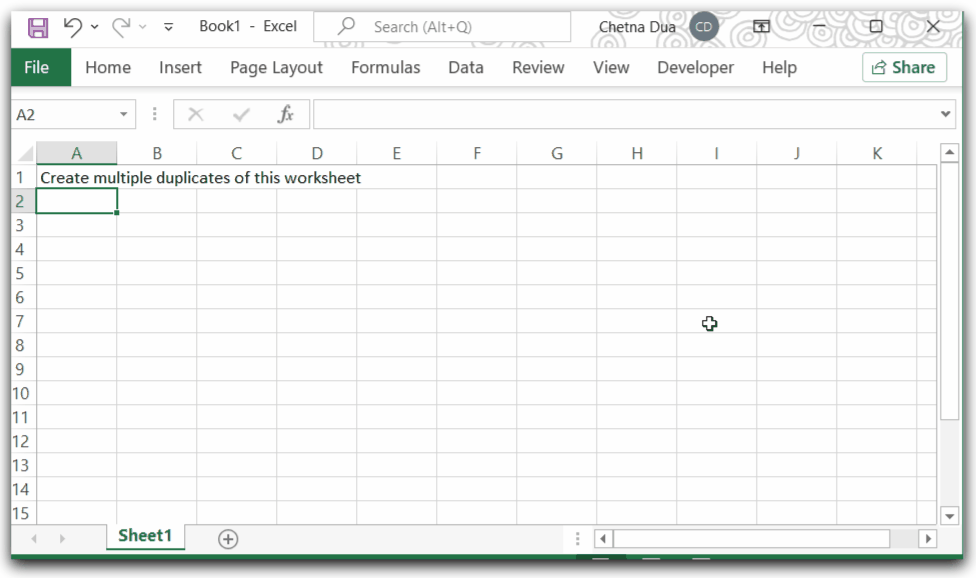Add a new worksheet
The image size is (976, 578).
tap(227, 538)
